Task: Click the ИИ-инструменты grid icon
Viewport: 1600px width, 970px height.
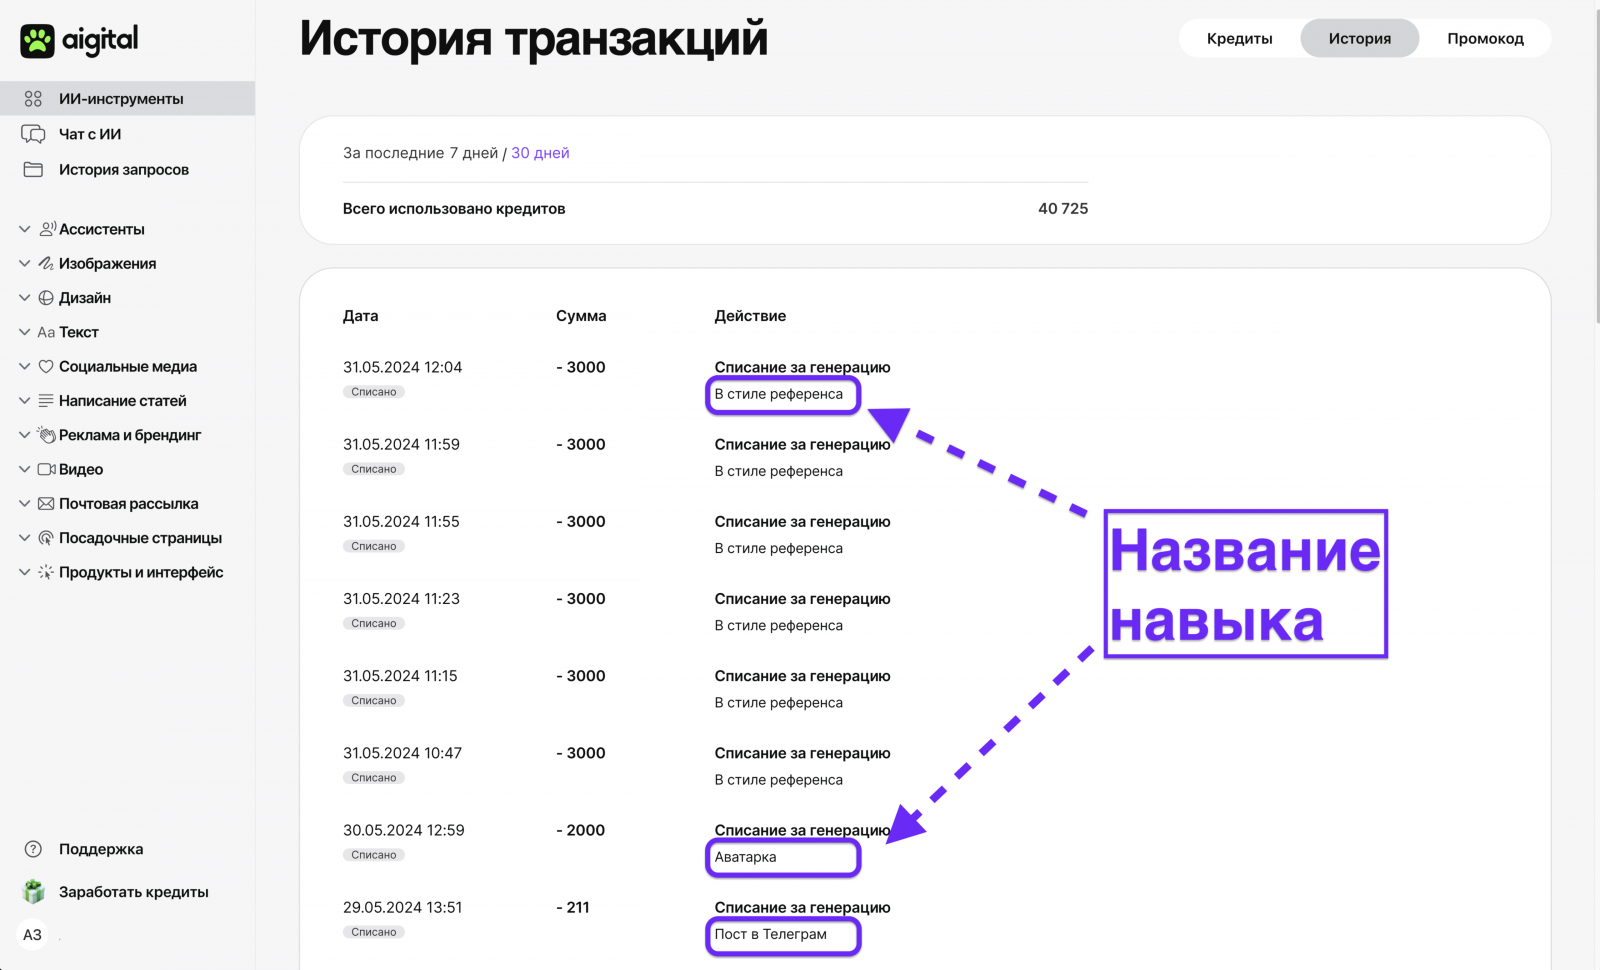Action: coord(33,99)
